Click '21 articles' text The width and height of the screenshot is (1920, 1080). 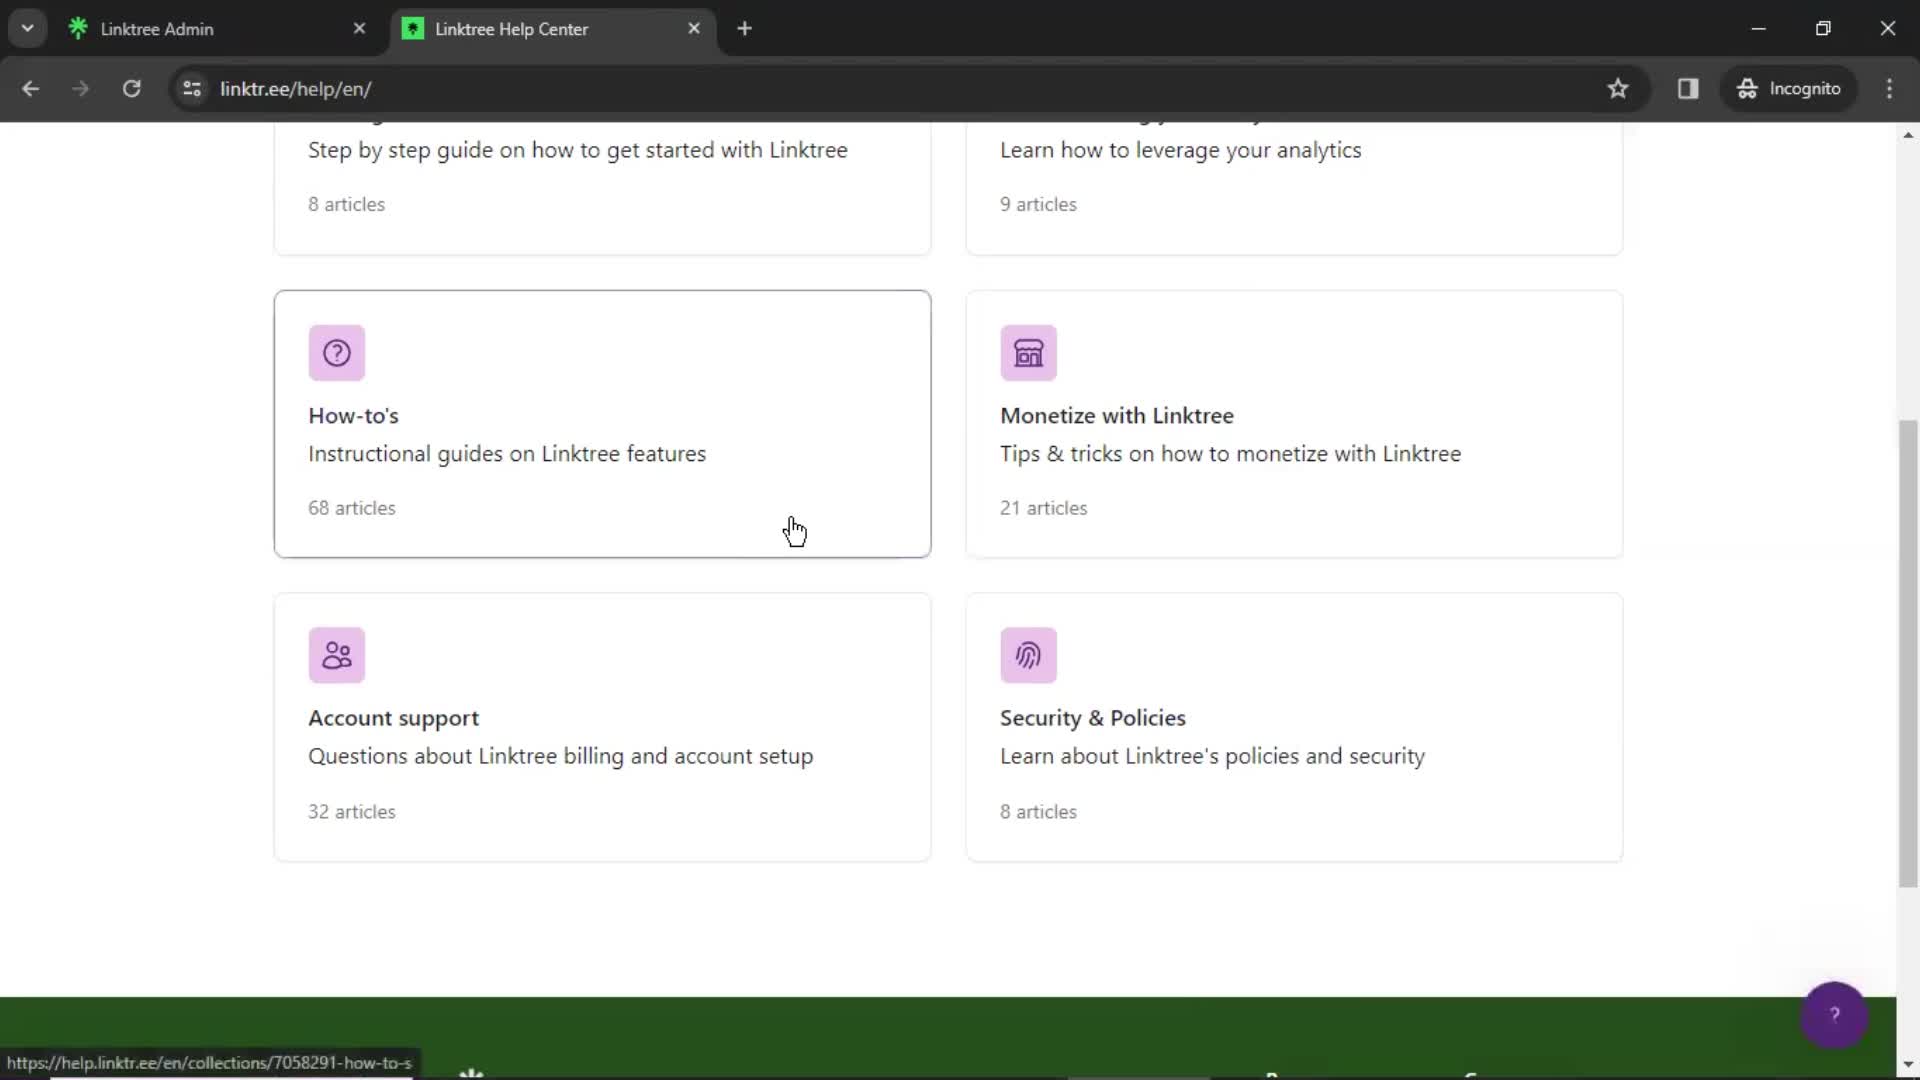1043,508
